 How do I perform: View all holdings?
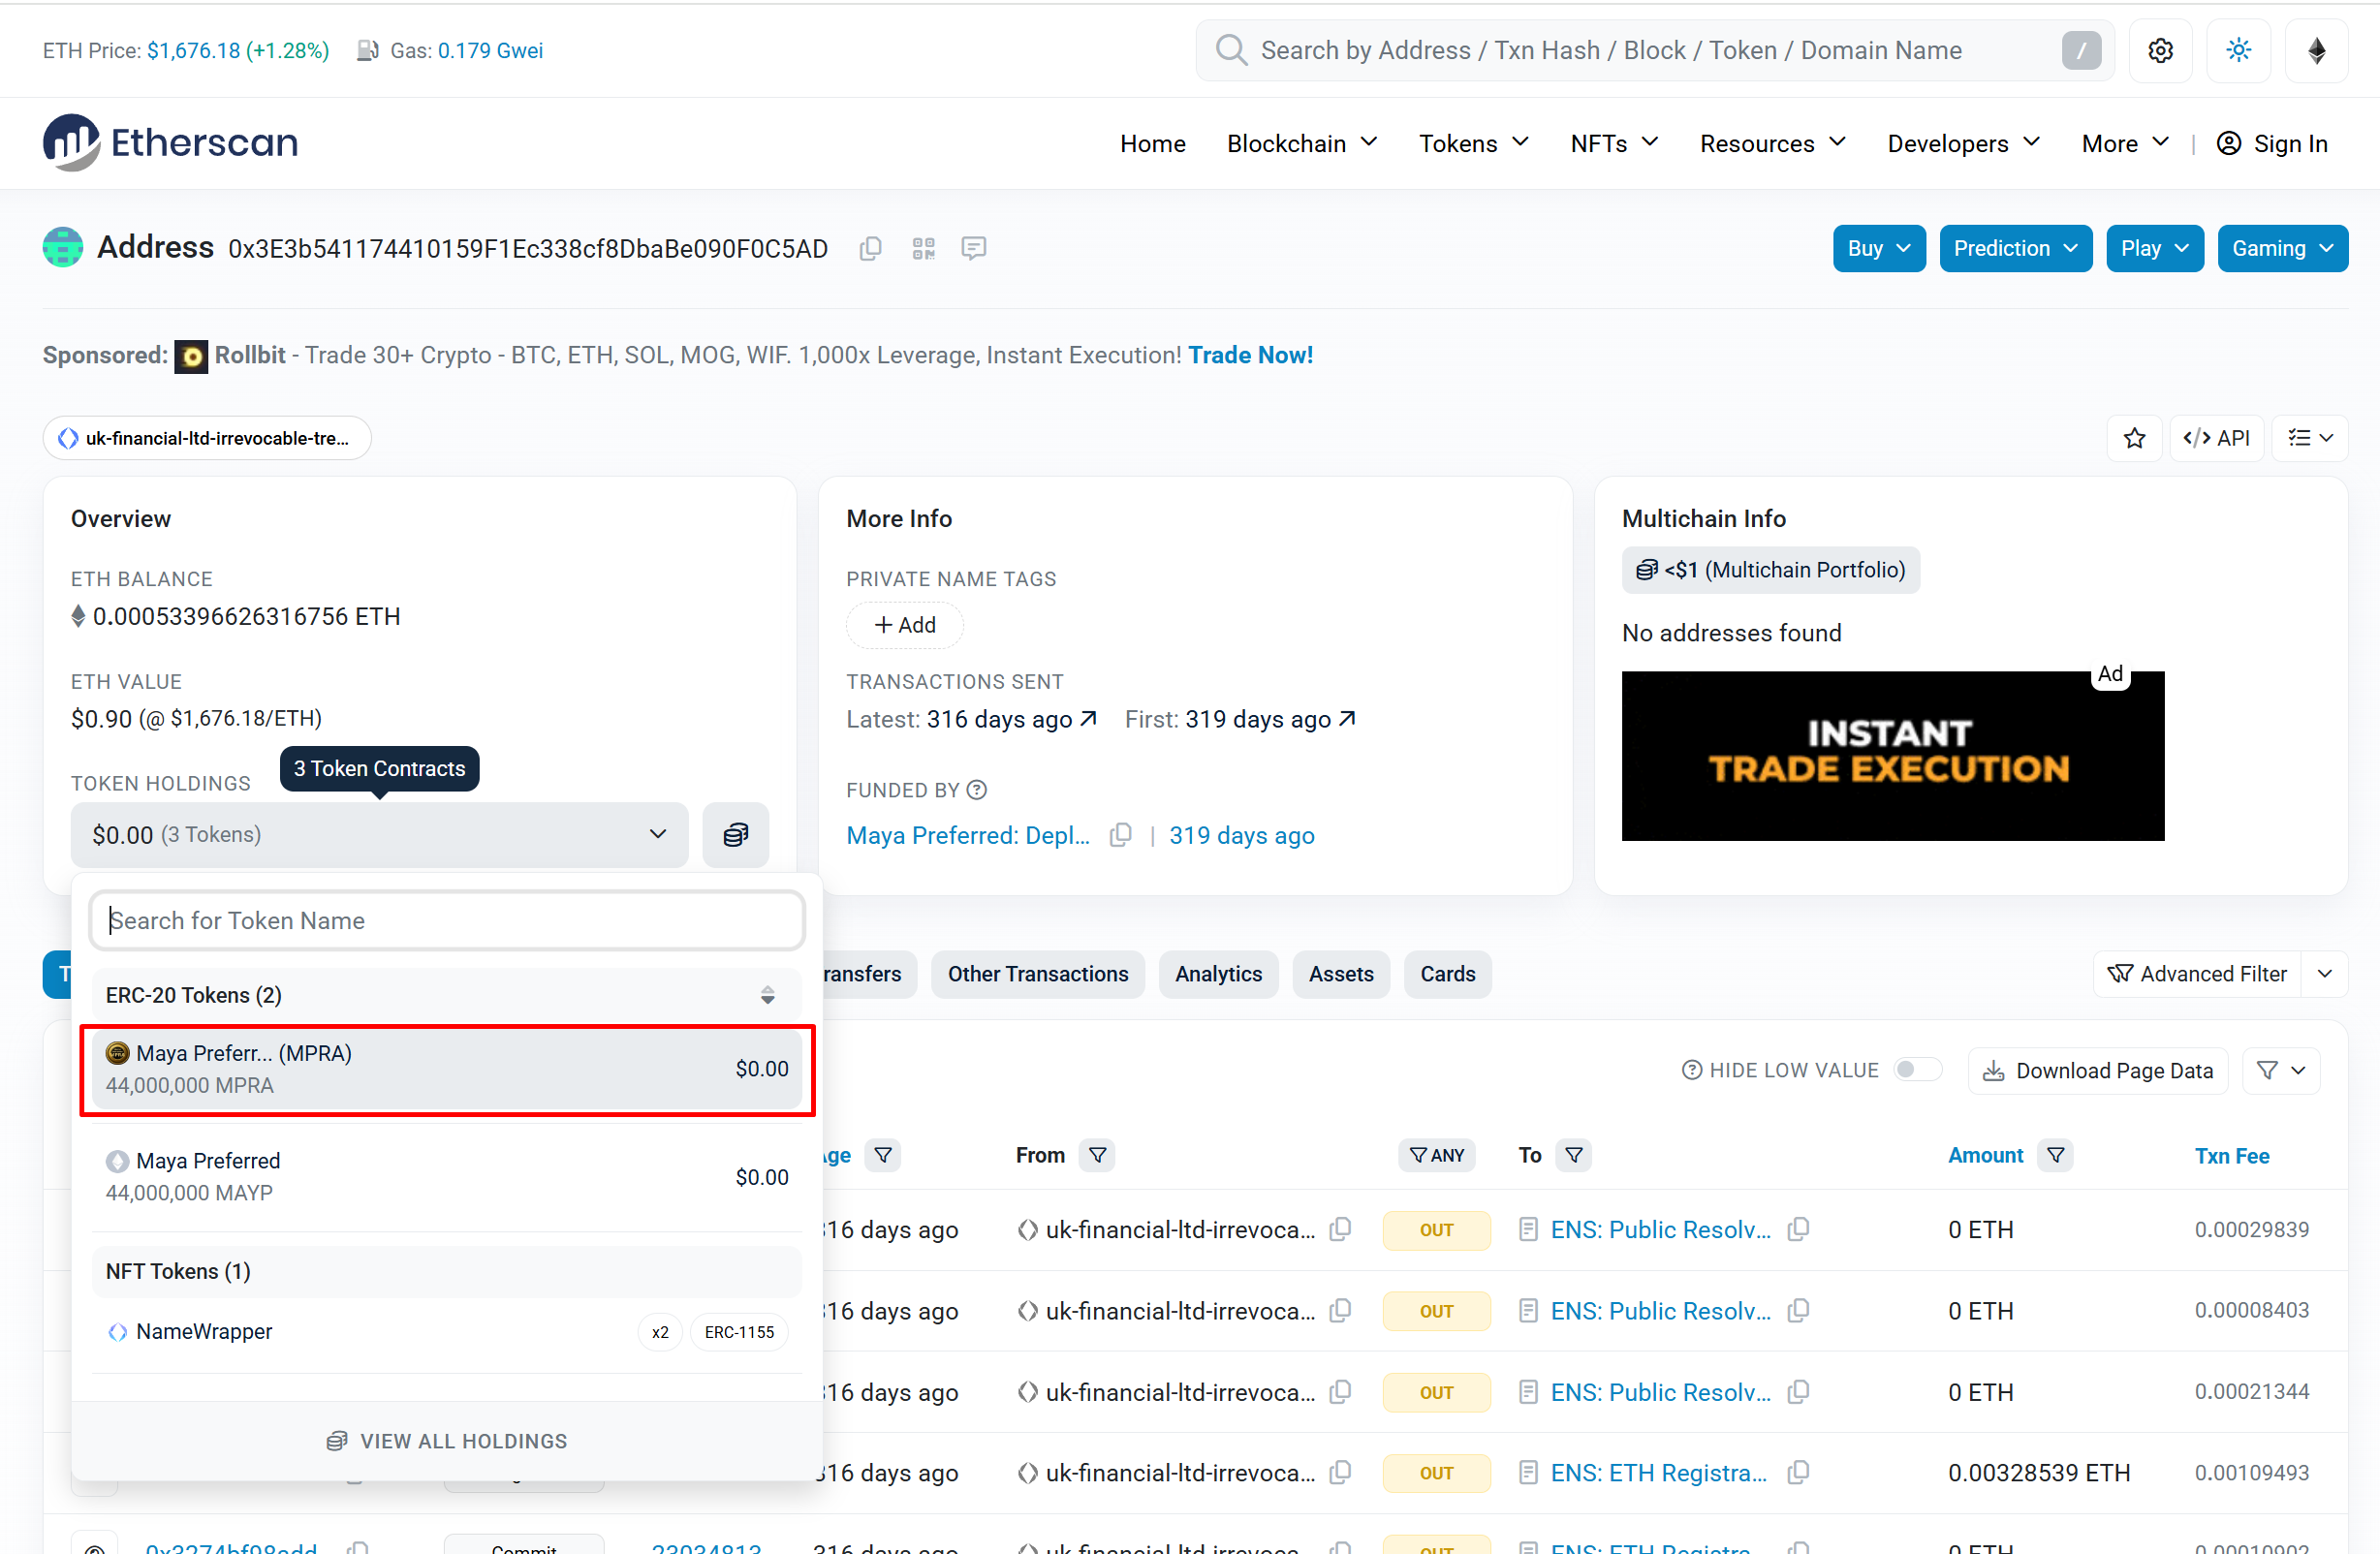[447, 1441]
